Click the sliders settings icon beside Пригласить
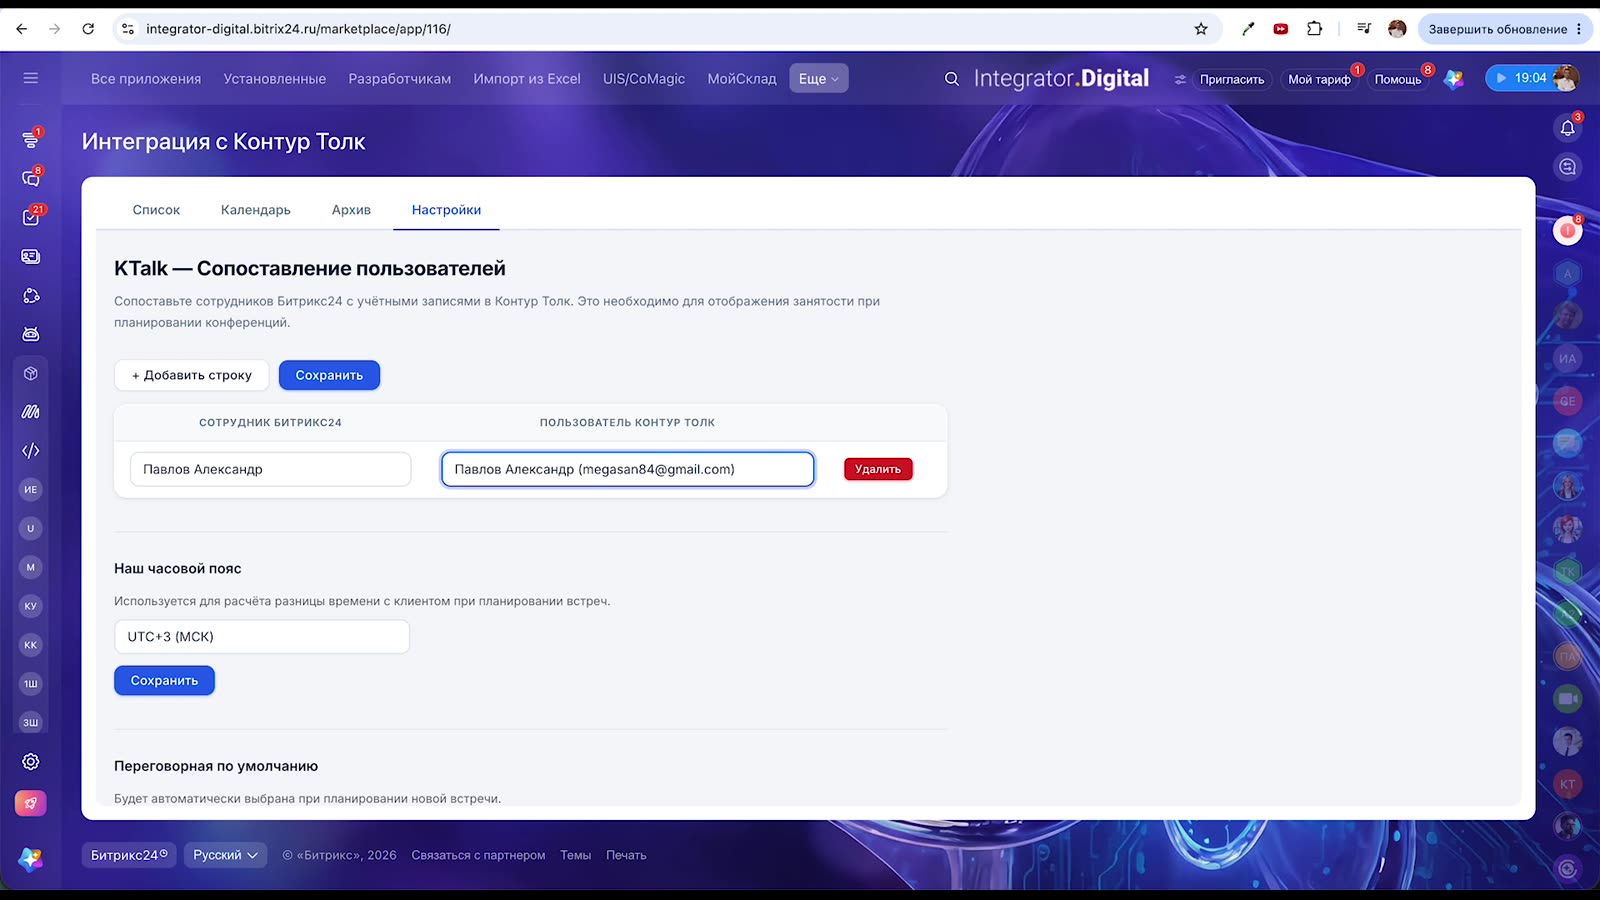The height and width of the screenshot is (900, 1600). [x=1180, y=79]
